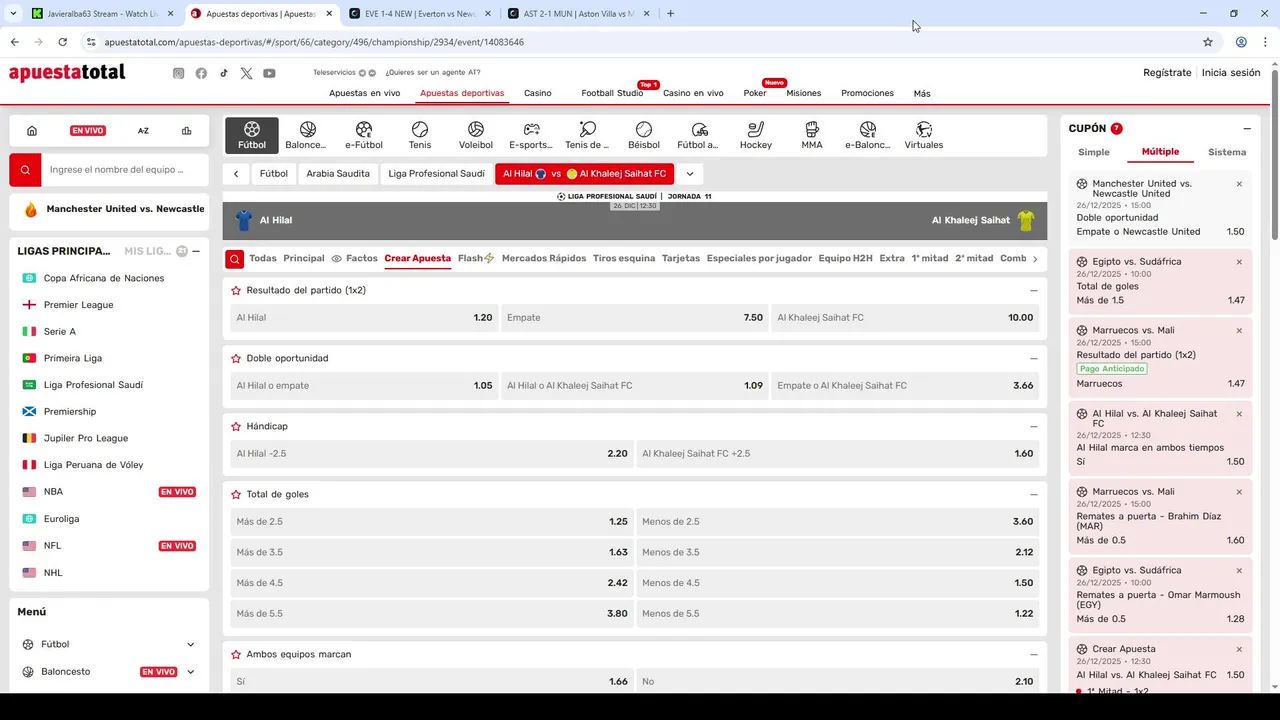
Task: Click Regístrate link
Action: pyautogui.click(x=1167, y=73)
